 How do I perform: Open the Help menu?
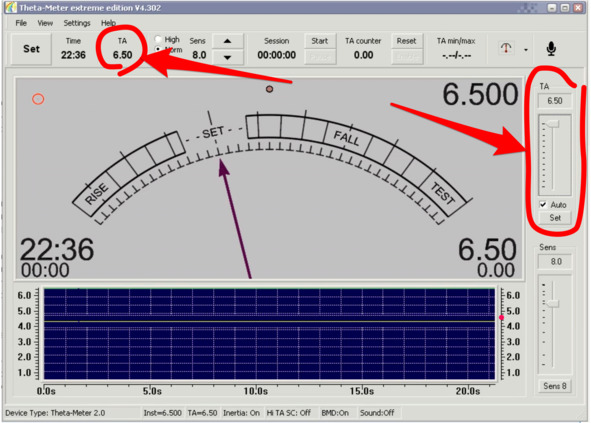[109, 23]
